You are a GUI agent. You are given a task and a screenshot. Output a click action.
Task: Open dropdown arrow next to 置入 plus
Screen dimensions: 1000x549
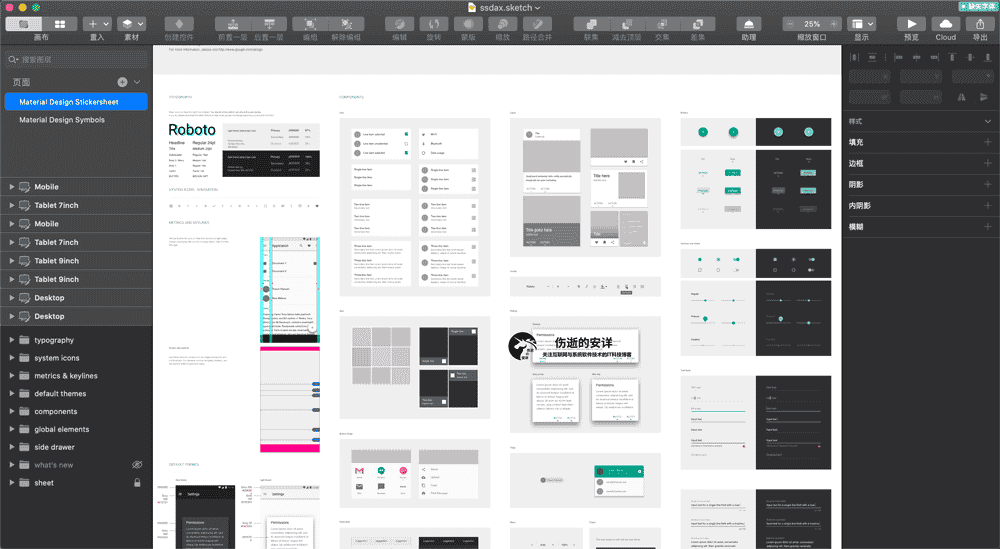coord(106,24)
